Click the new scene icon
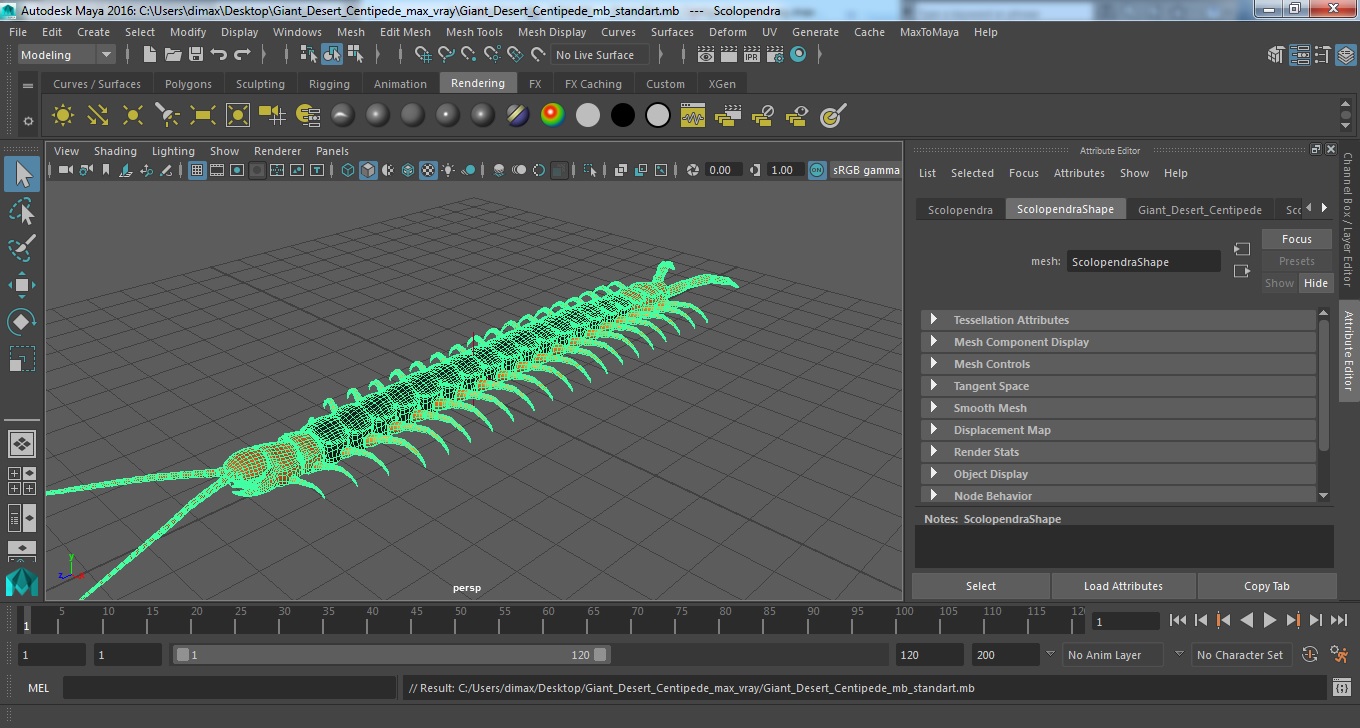This screenshot has height=728, width=1360. click(x=151, y=55)
